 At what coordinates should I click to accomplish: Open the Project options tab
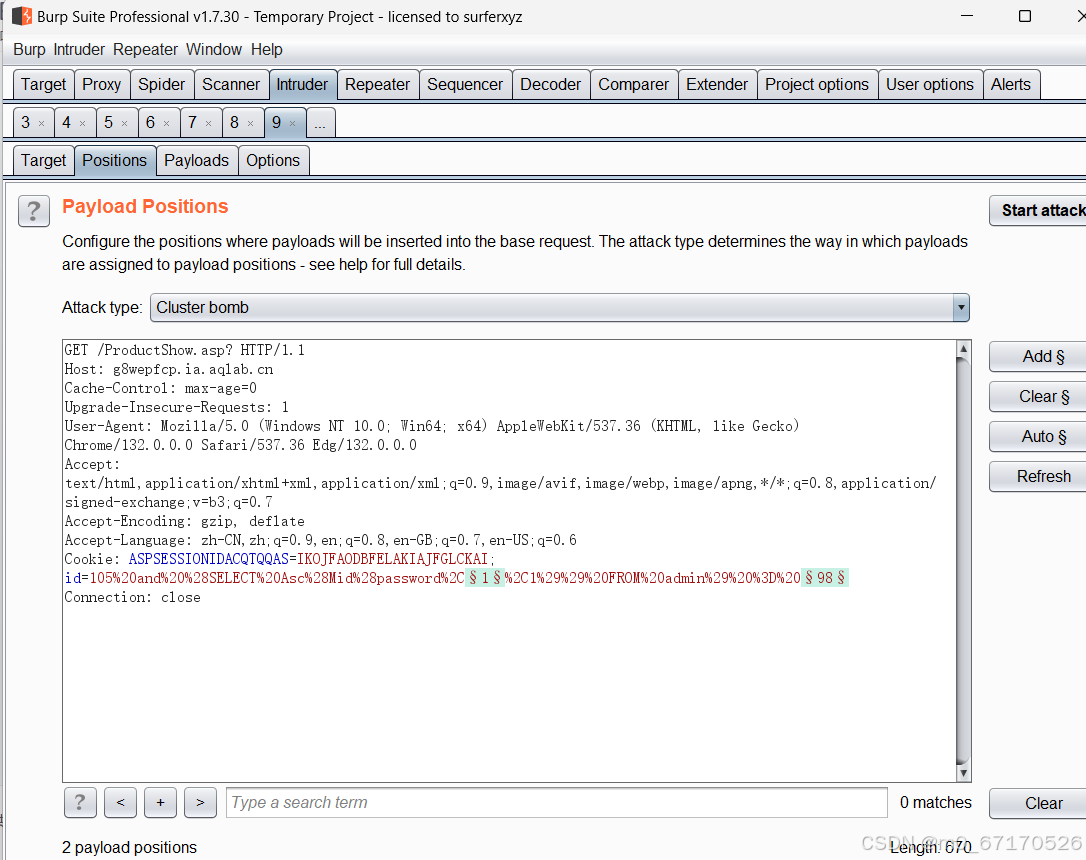(817, 84)
